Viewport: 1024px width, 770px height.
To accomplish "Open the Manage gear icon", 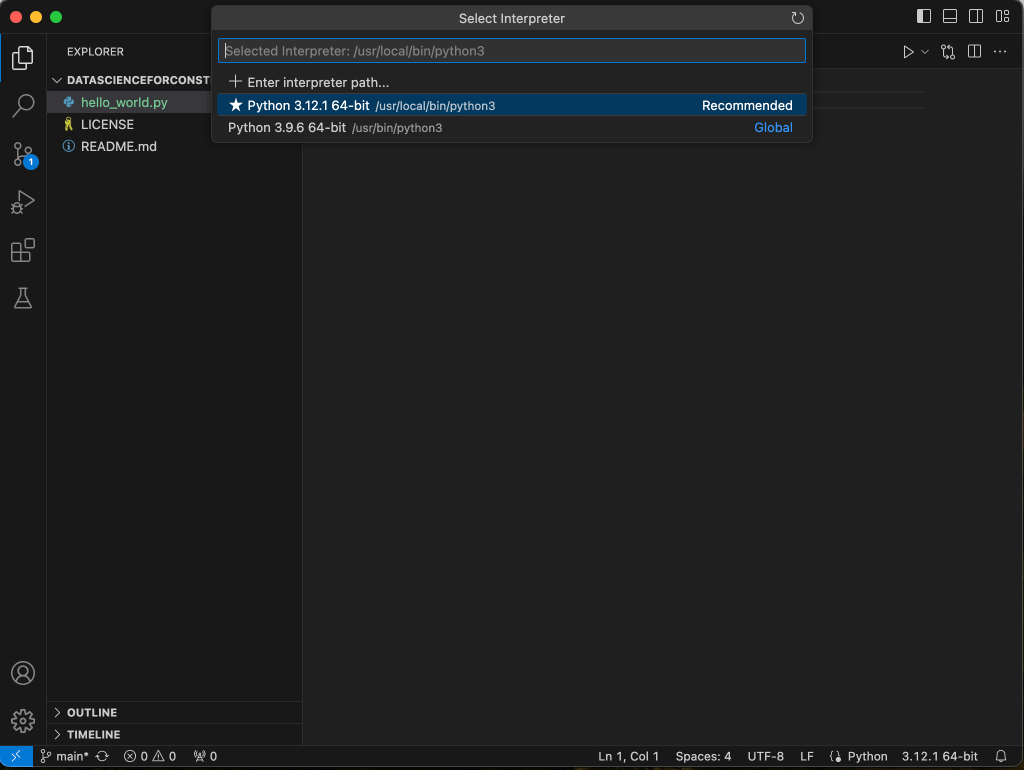I will pyautogui.click(x=23, y=720).
